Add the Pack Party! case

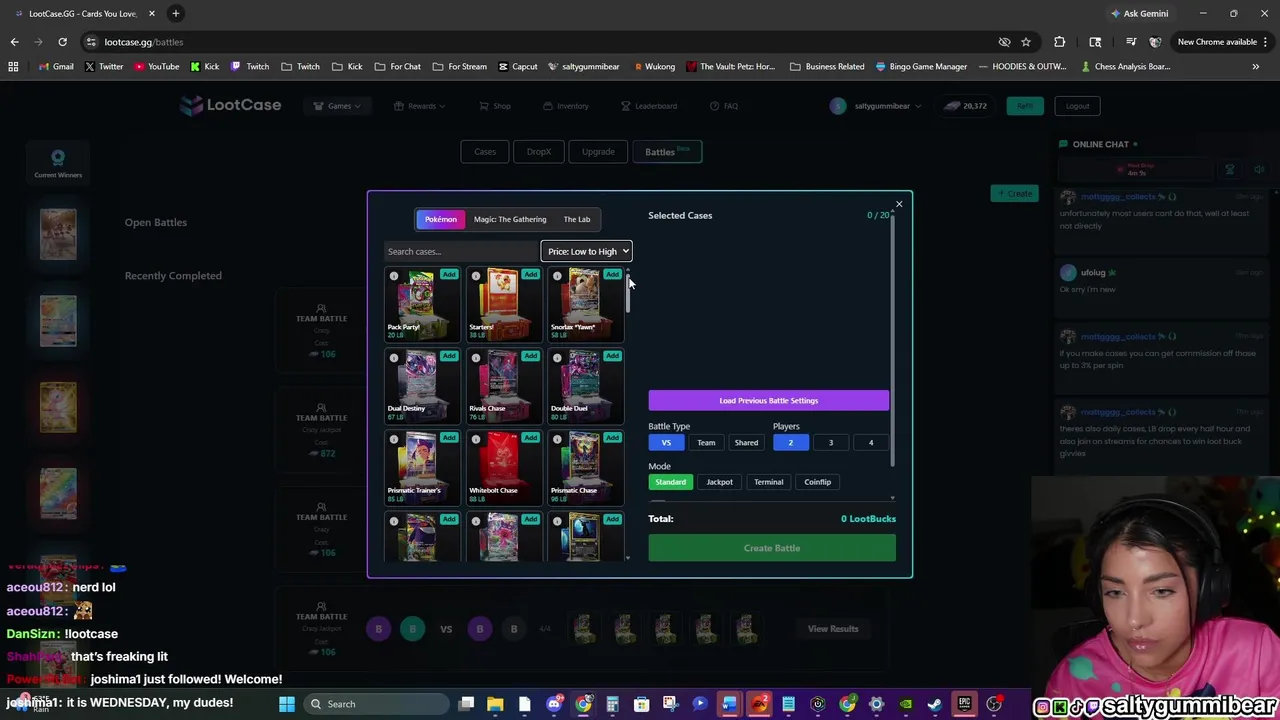tap(449, 274)
